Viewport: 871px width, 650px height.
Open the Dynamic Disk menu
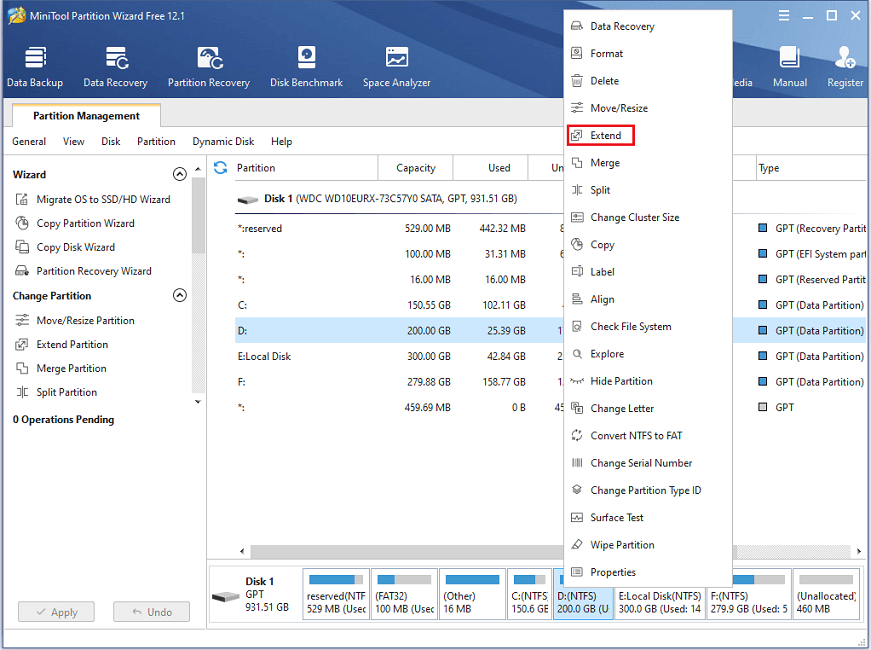(x=223, y=142)
